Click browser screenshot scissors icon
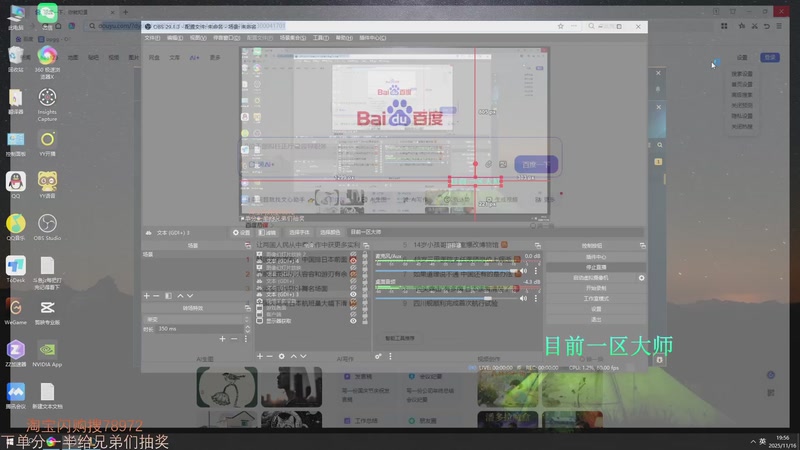 tap(754, 26)
